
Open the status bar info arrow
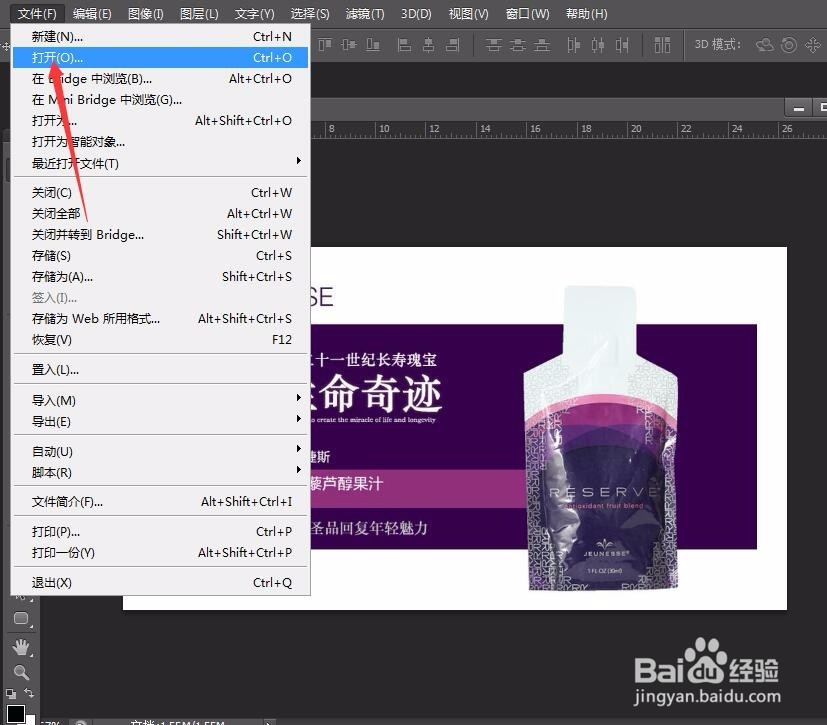(270, 722)
